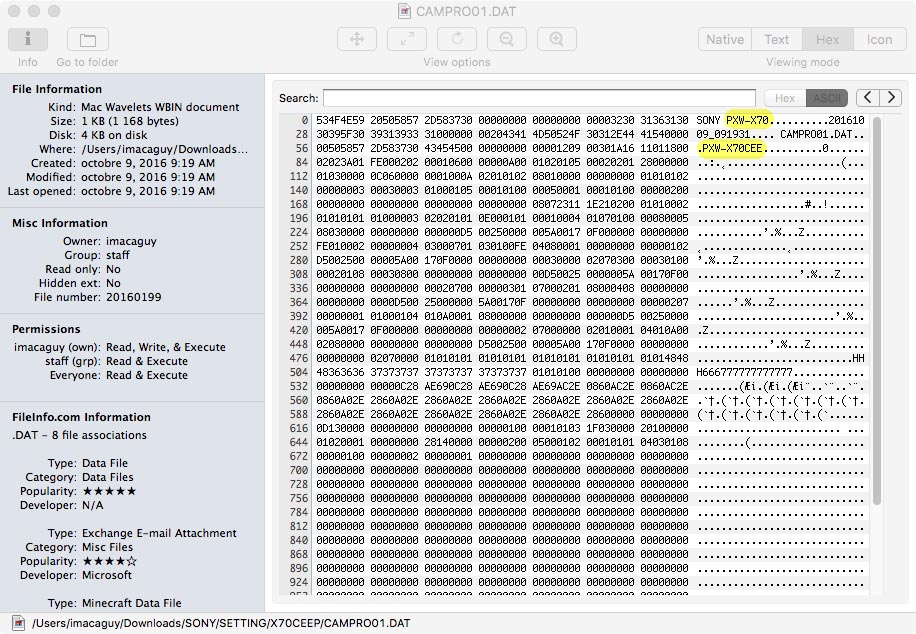Click the zoom in magnifier icon

[x=557, y=39]
